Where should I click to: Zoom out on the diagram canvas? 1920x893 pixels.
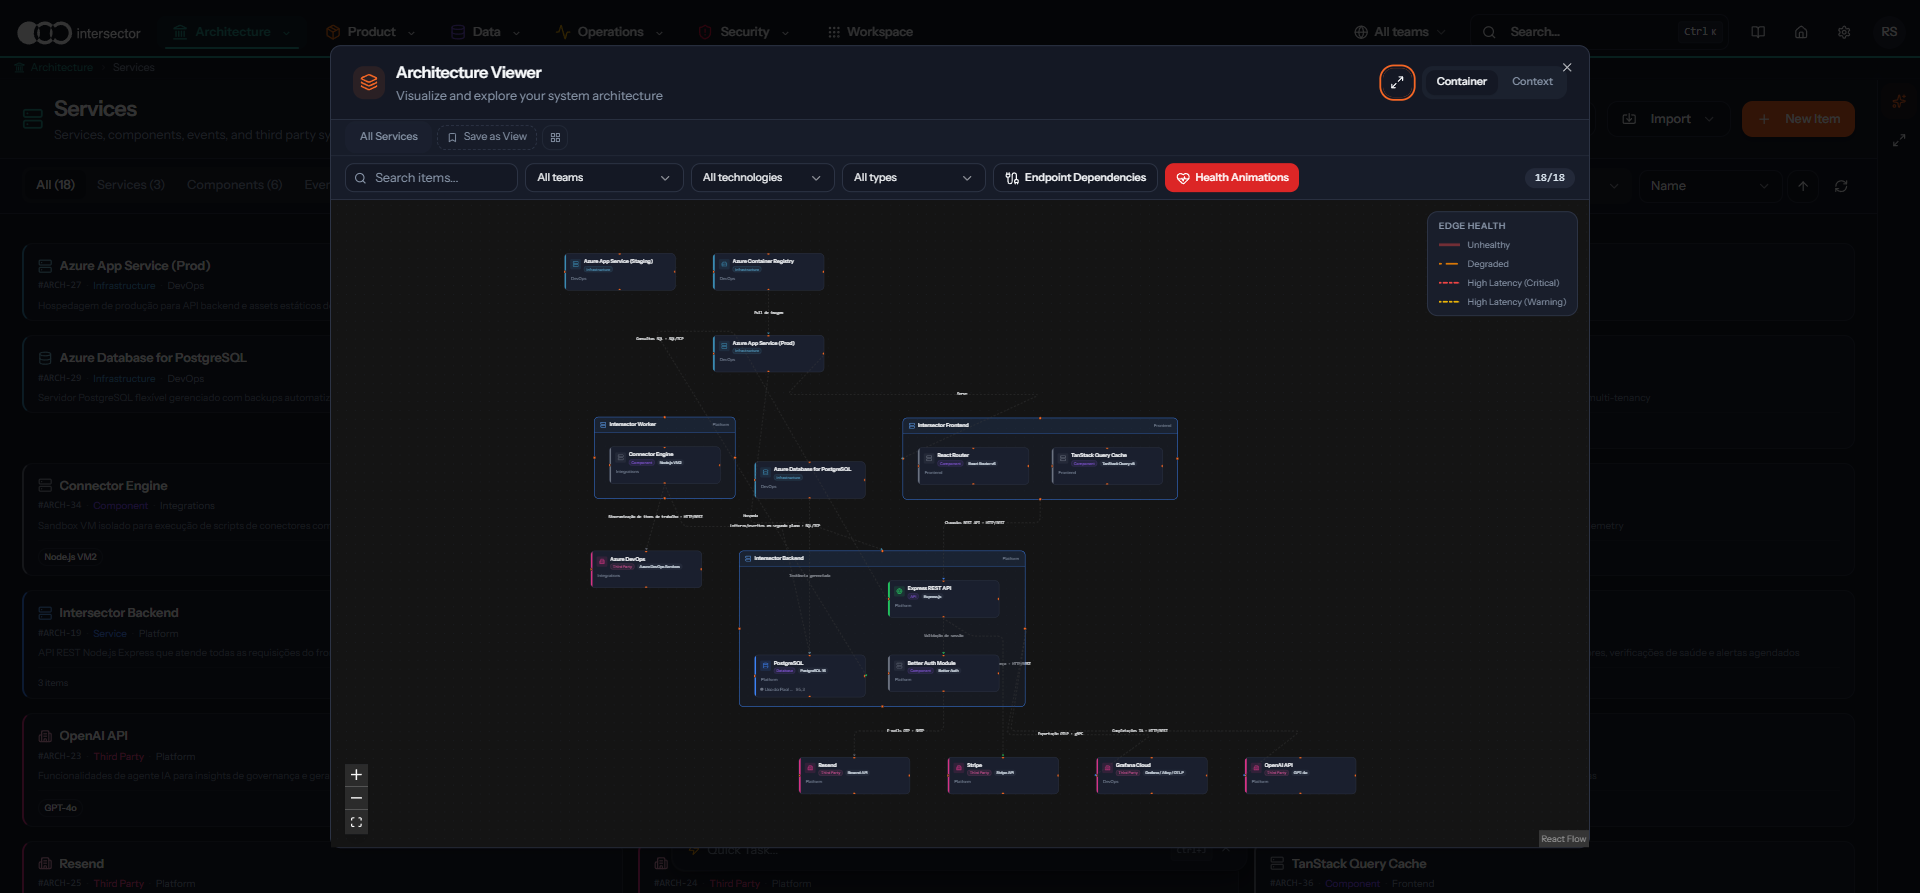pos(356,798)
